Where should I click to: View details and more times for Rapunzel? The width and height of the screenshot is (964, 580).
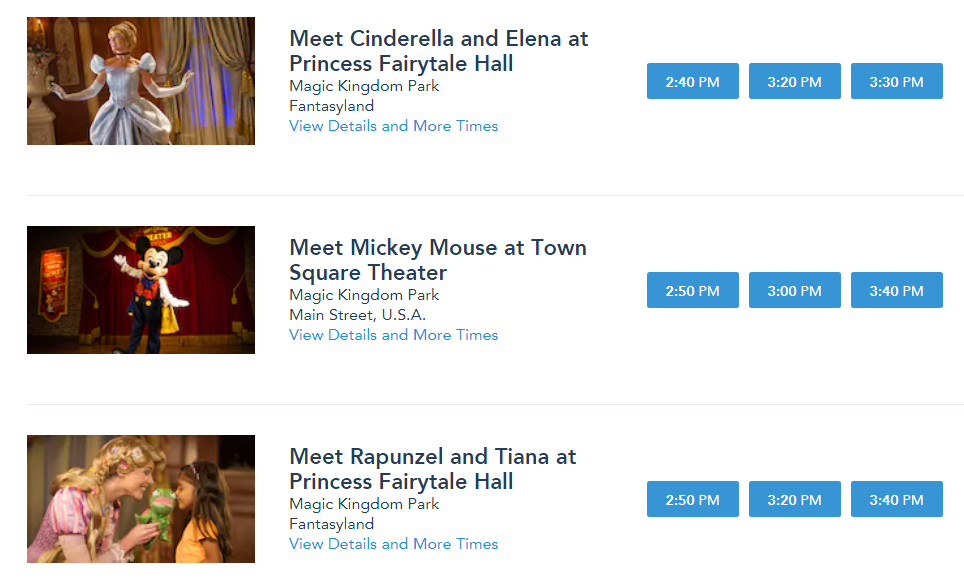(x=393, y=544)
